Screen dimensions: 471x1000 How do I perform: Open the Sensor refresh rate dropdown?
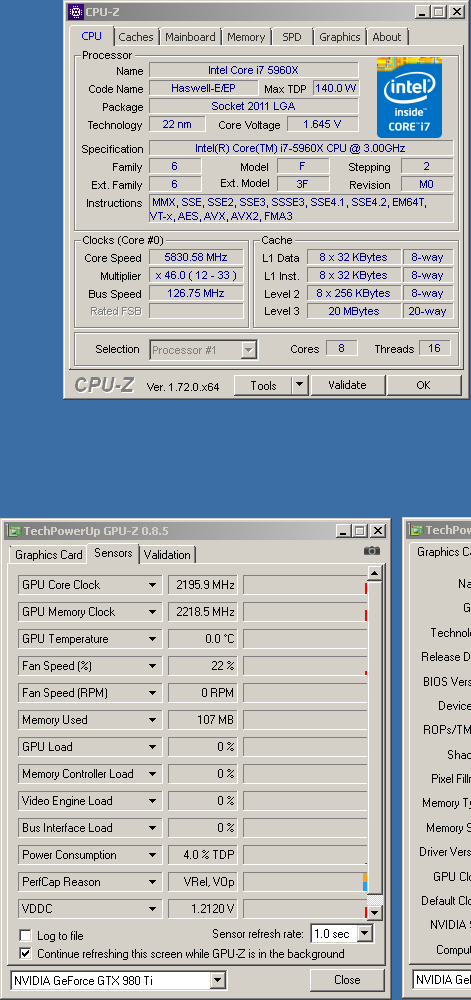tap(364, 934)
